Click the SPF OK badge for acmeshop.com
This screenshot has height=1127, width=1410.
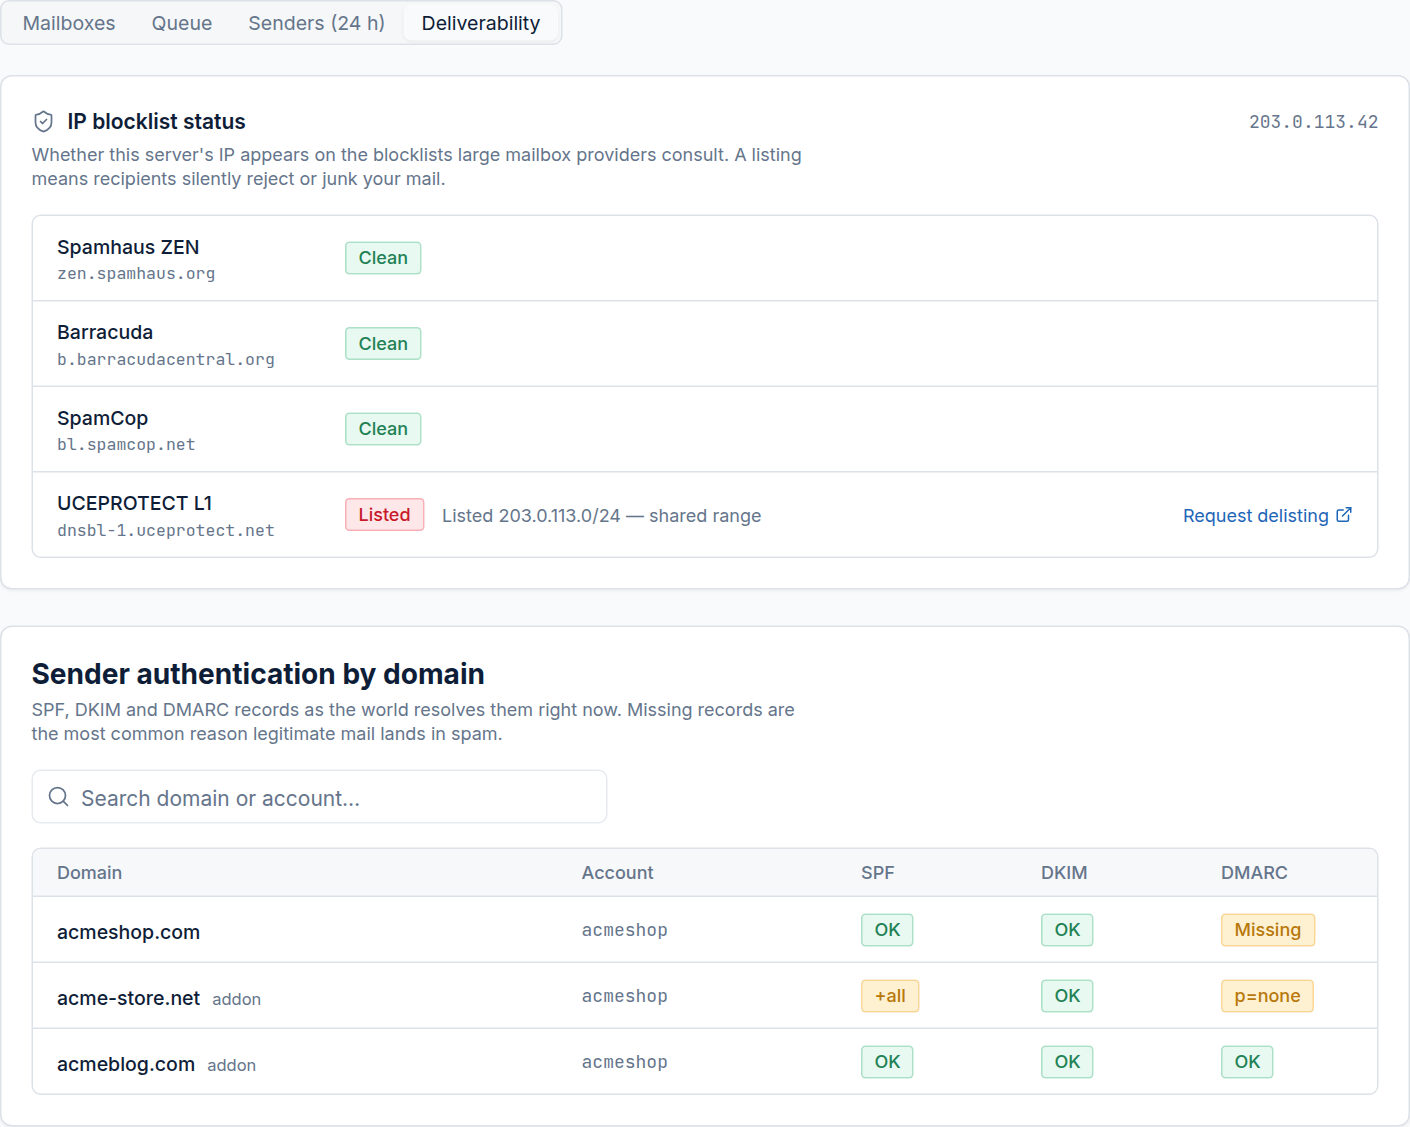[x=887, y=930]
